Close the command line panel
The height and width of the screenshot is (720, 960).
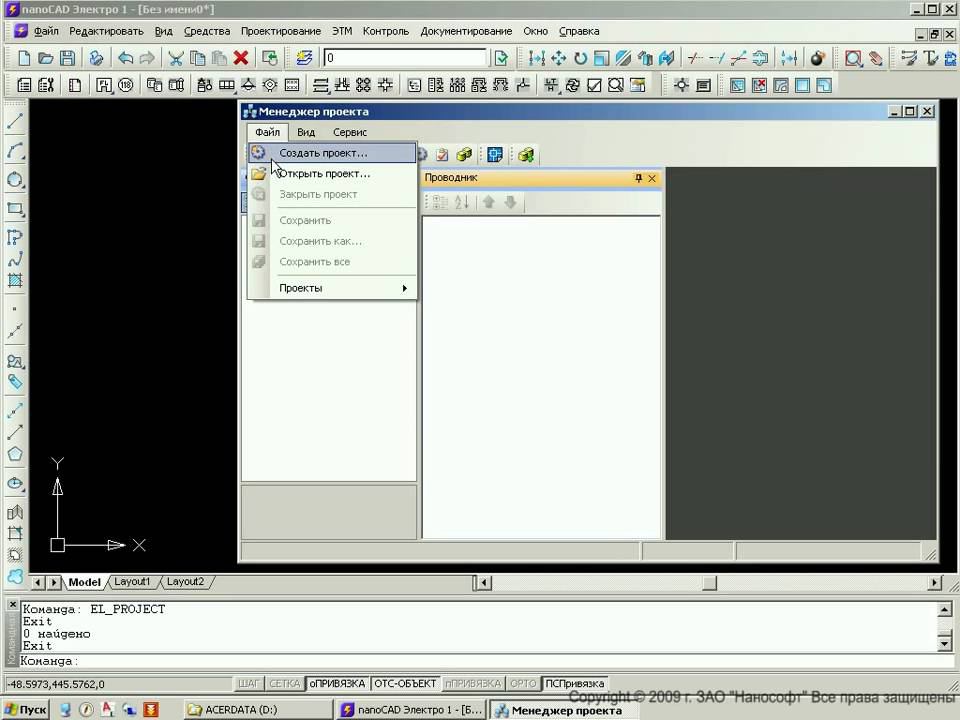pos(12,605)
